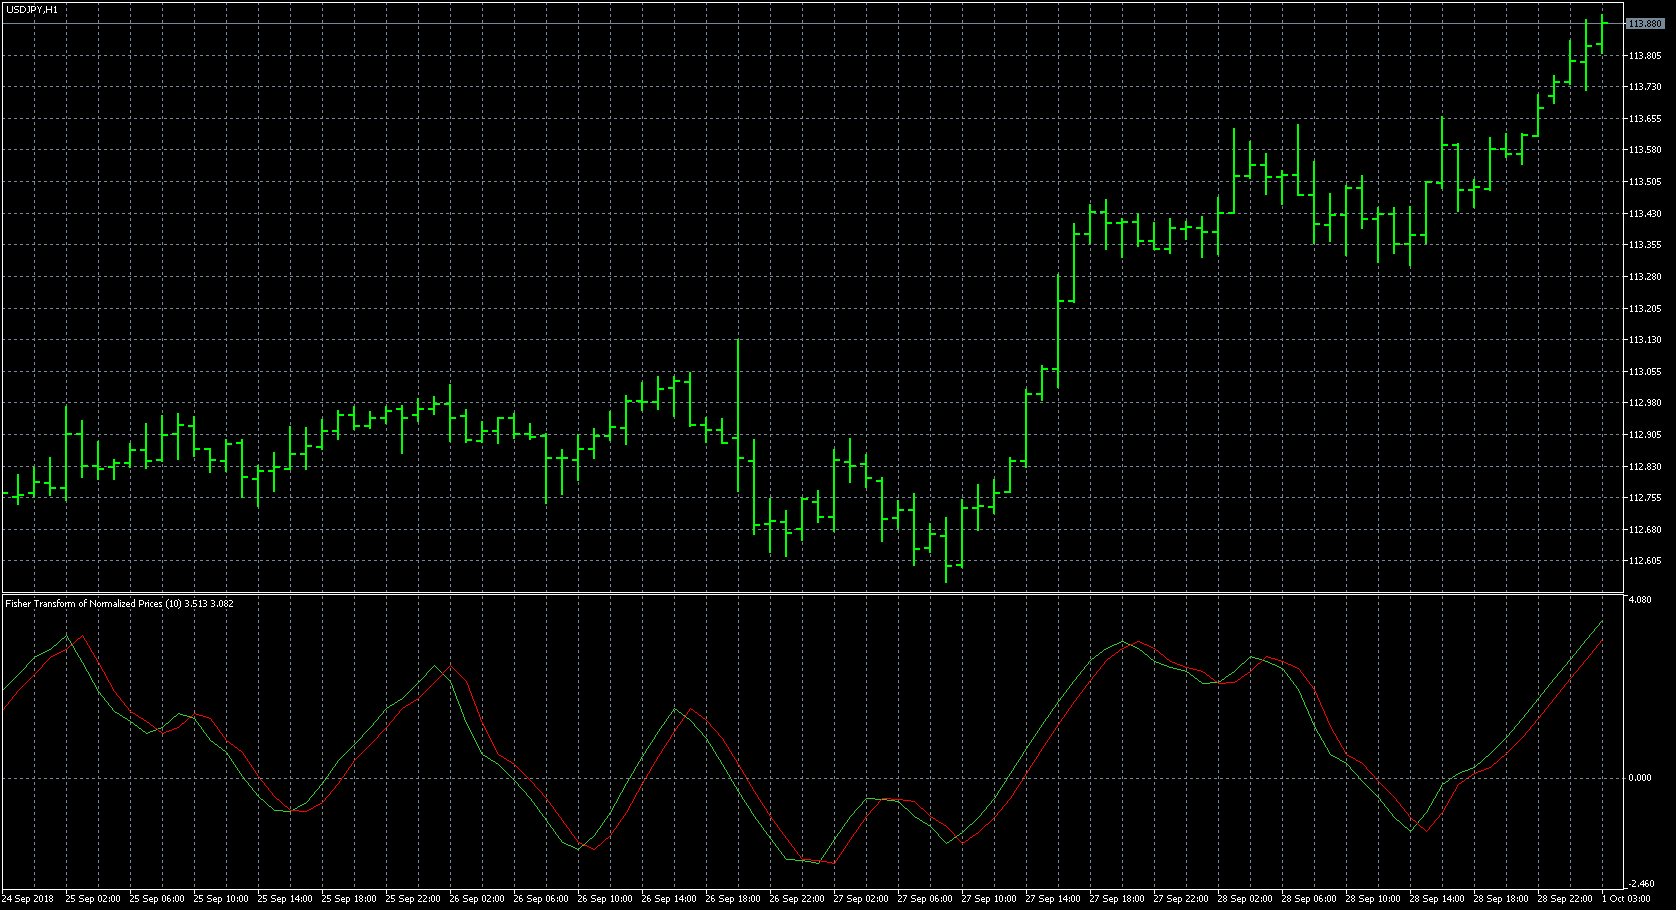This screenshot has width=1676, height=910.
Task: Click the current price tag 113.880
Action: (1646, 23)
